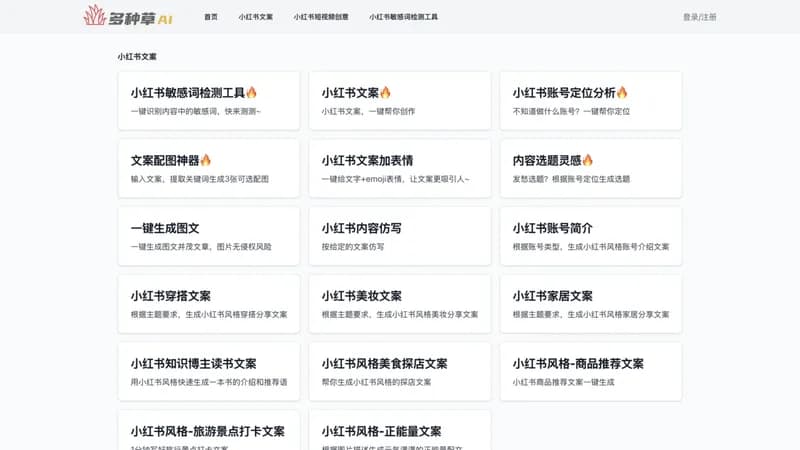Click the 多种草 AI logo
800x450 pixels.
128,16
